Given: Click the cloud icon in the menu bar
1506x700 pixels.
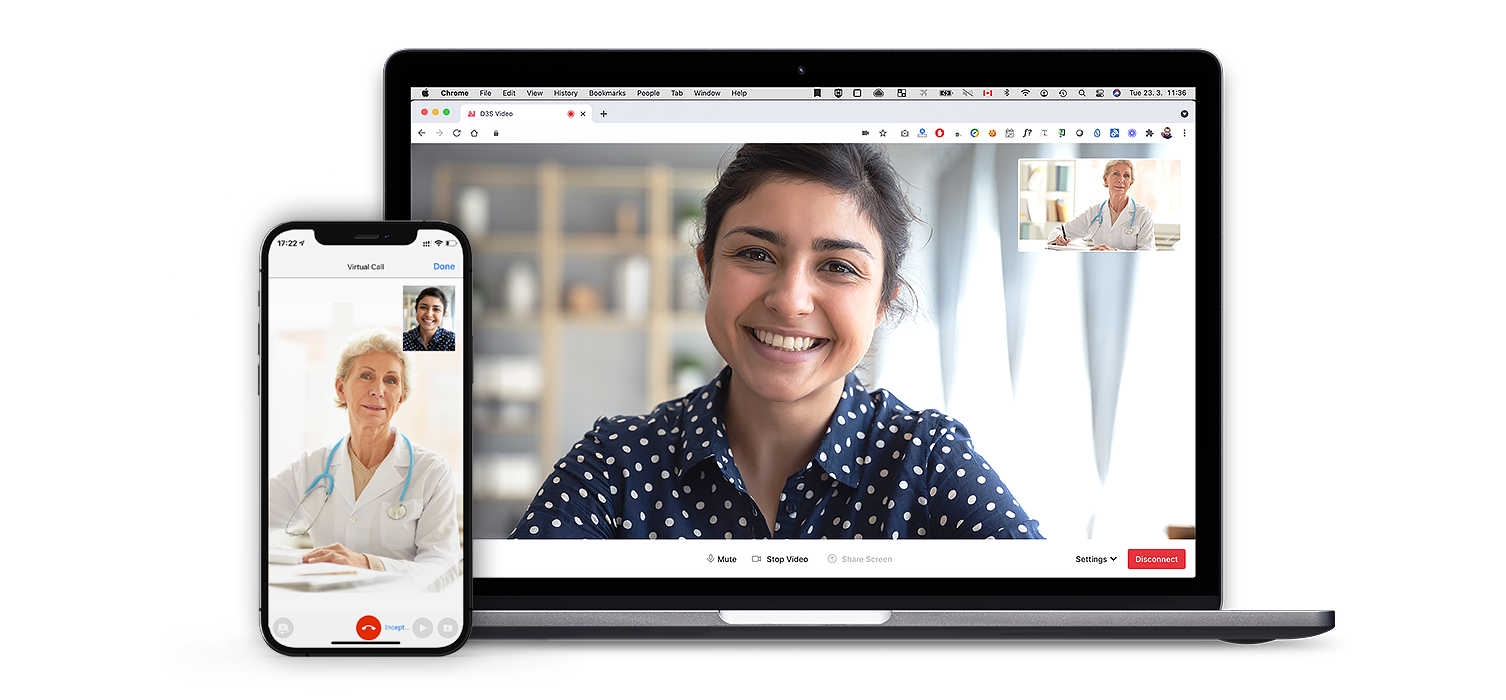Looking at the screenshot, I should click(878, 93).
